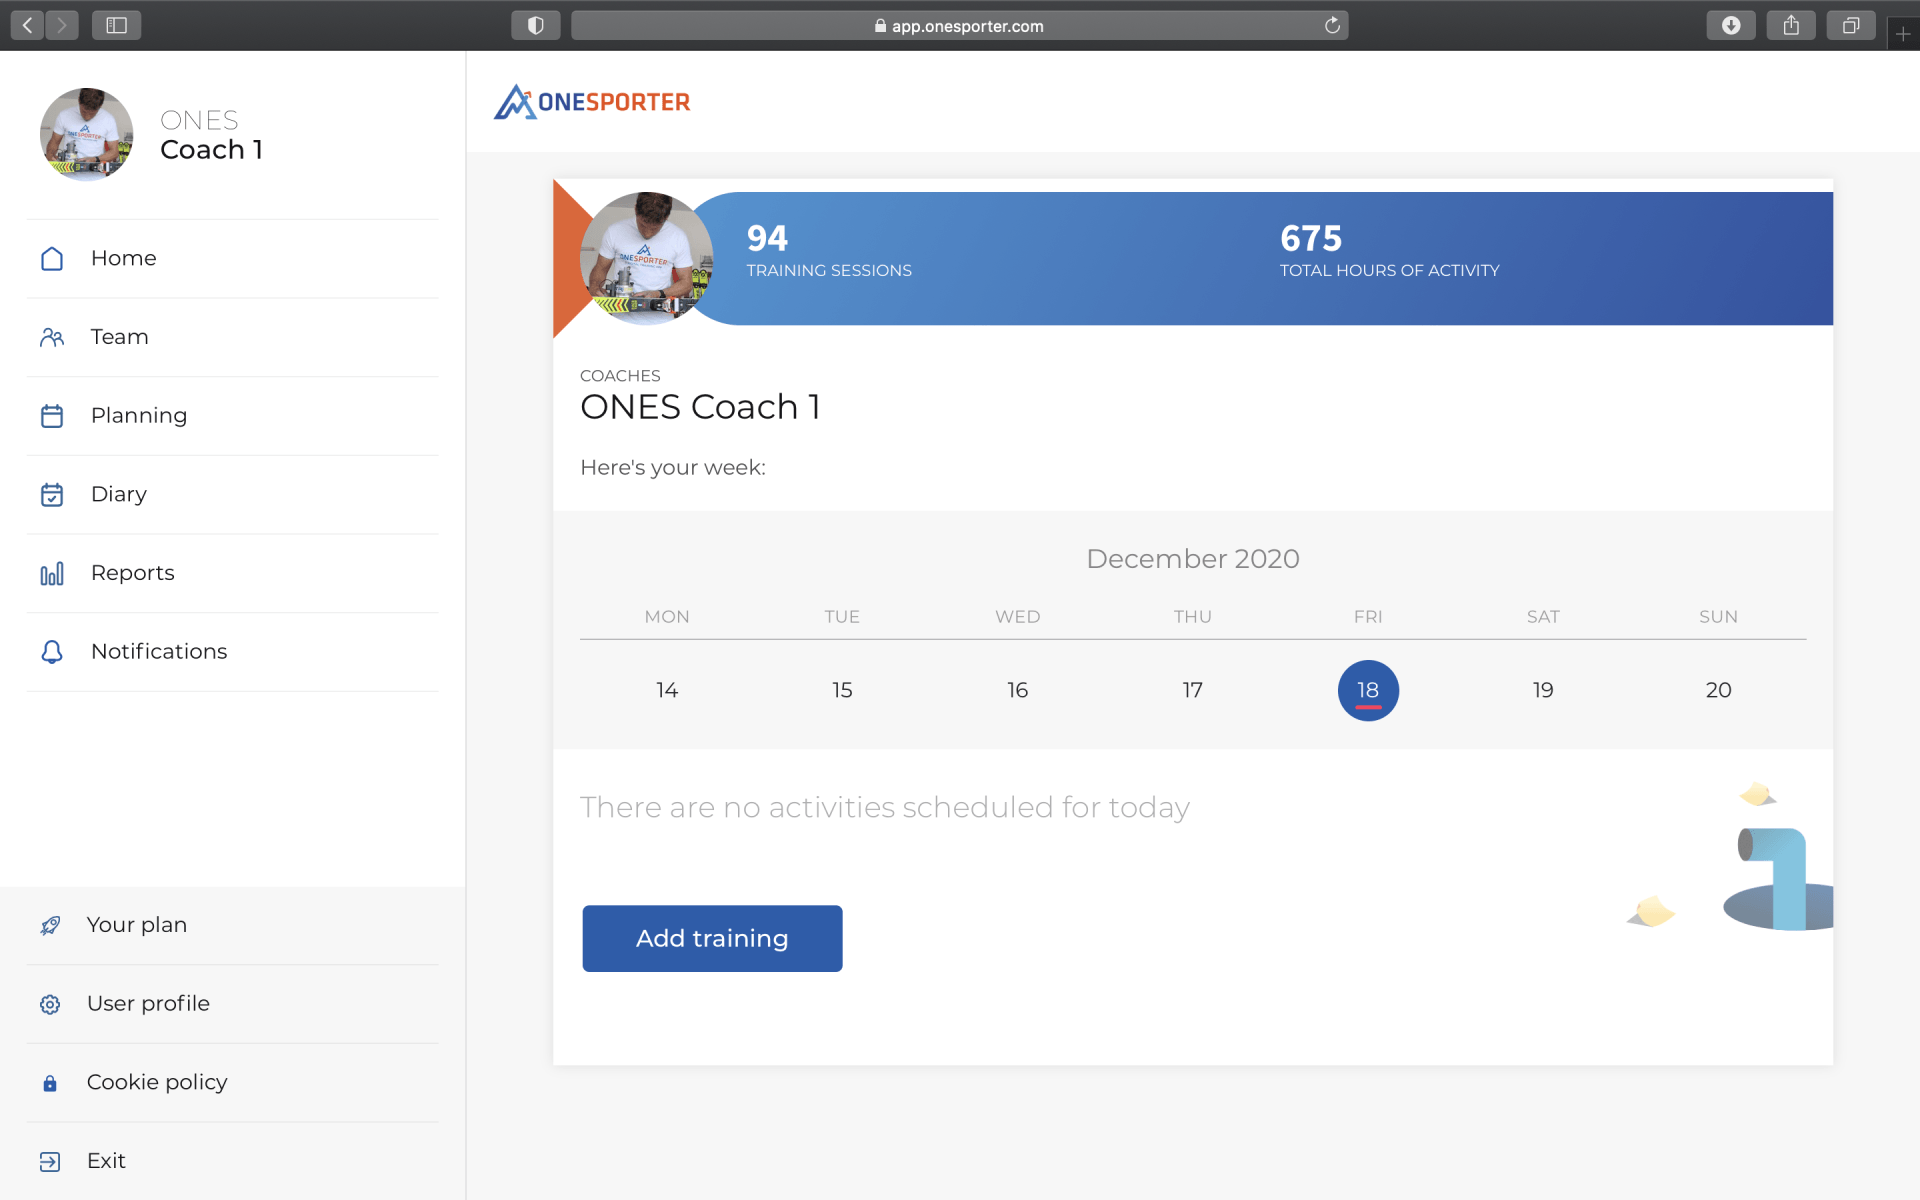Click the Add training button
1920x1200 pixels.
712,938
